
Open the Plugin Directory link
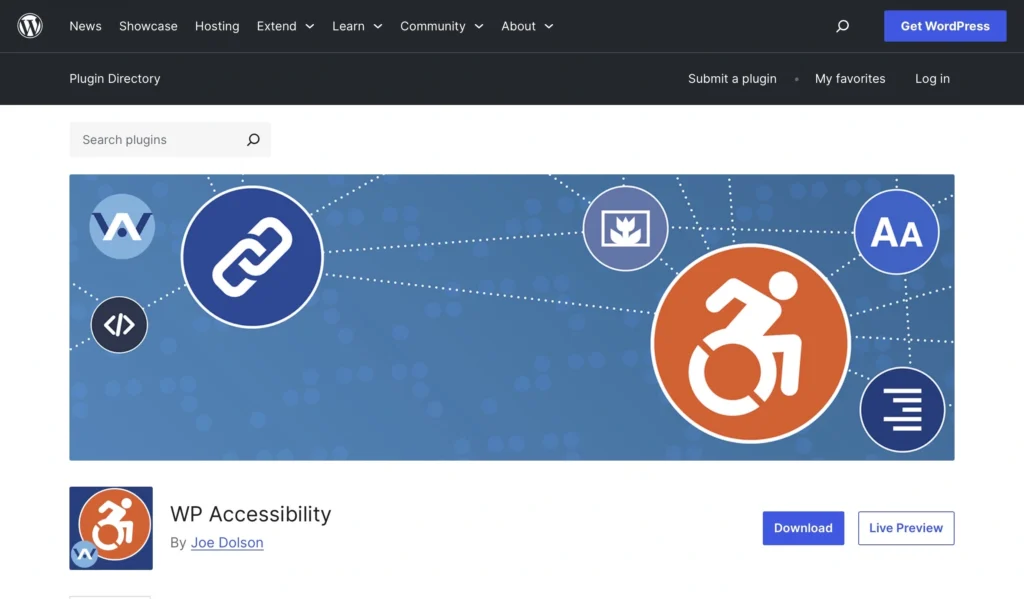point(115,78)
